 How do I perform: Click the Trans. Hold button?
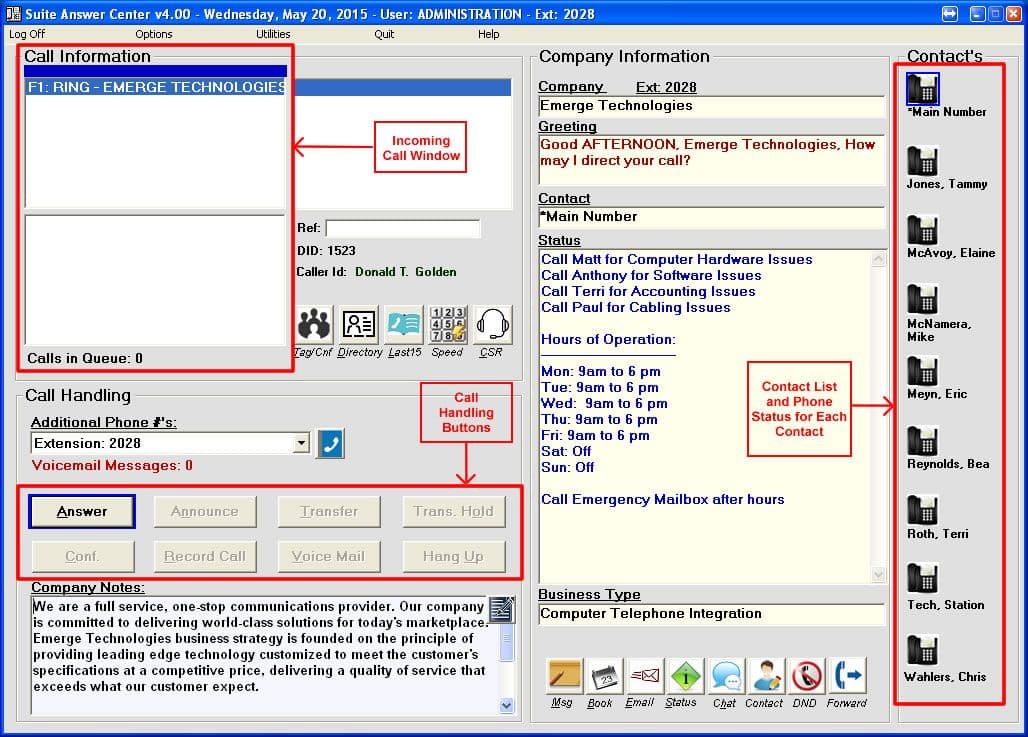coord(453,511)
